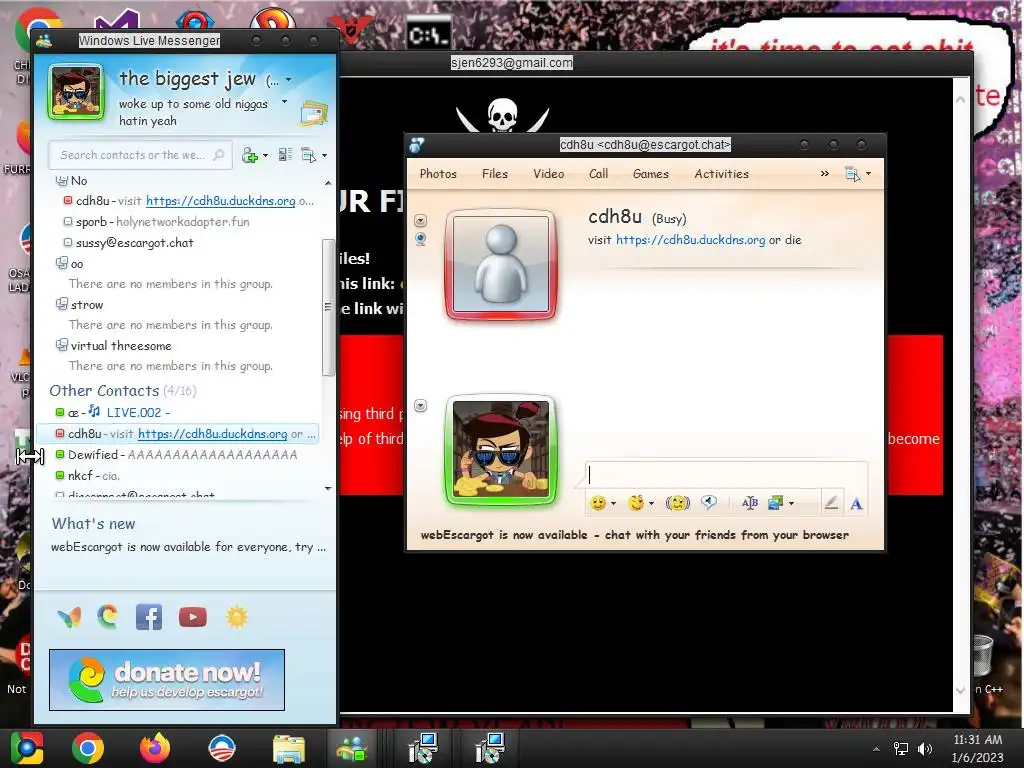Viewport: 1024px width, 768px height.
Task: Open Firefox from the taskbar
Action: (x=155, y=748)
